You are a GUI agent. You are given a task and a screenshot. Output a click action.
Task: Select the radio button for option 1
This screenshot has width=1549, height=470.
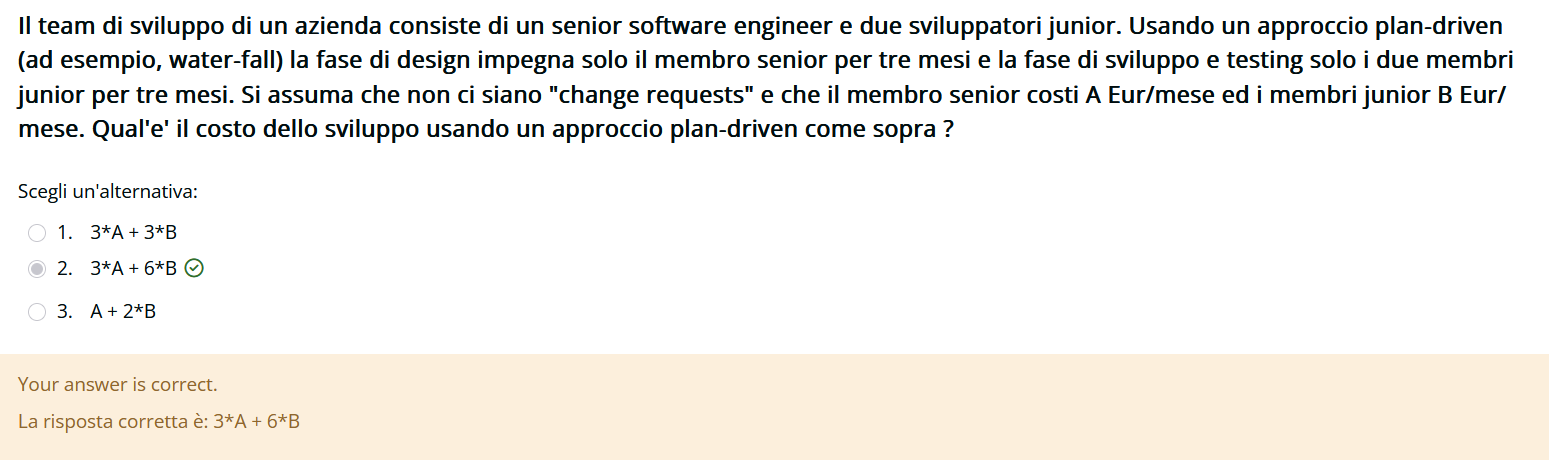[x=37, y=233]
